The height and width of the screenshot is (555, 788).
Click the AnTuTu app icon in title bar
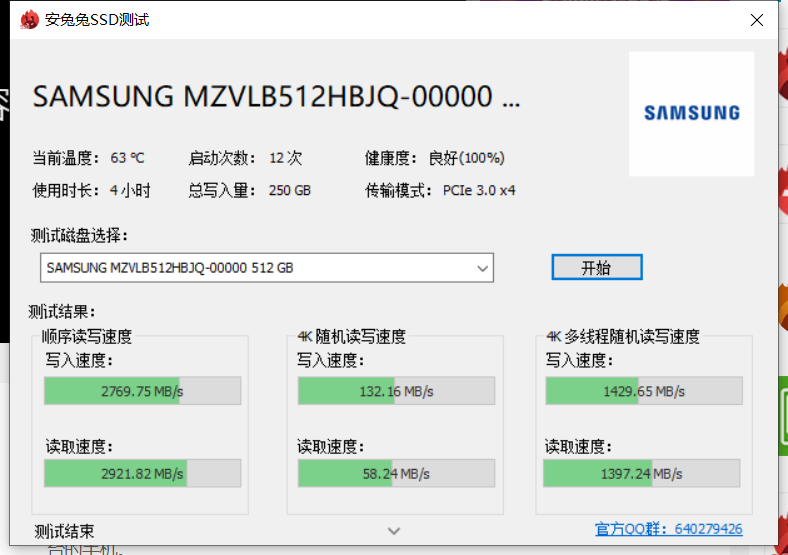point(28,20)
